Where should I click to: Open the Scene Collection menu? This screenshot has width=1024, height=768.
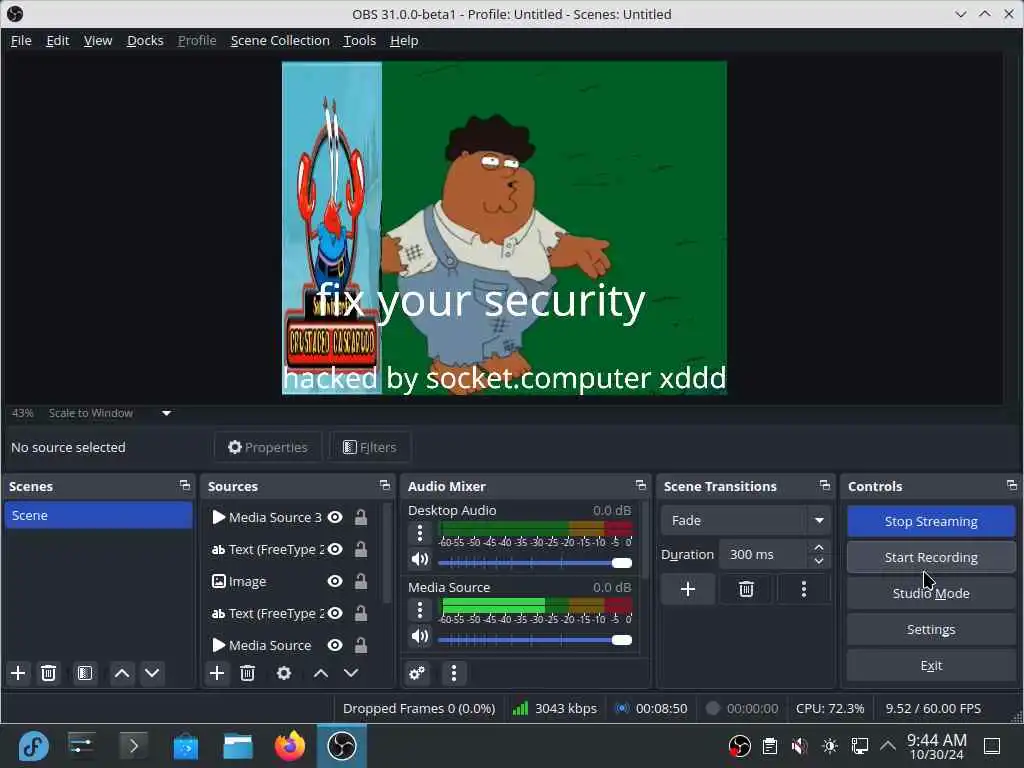pyautogui.click(x=280, y=40)
